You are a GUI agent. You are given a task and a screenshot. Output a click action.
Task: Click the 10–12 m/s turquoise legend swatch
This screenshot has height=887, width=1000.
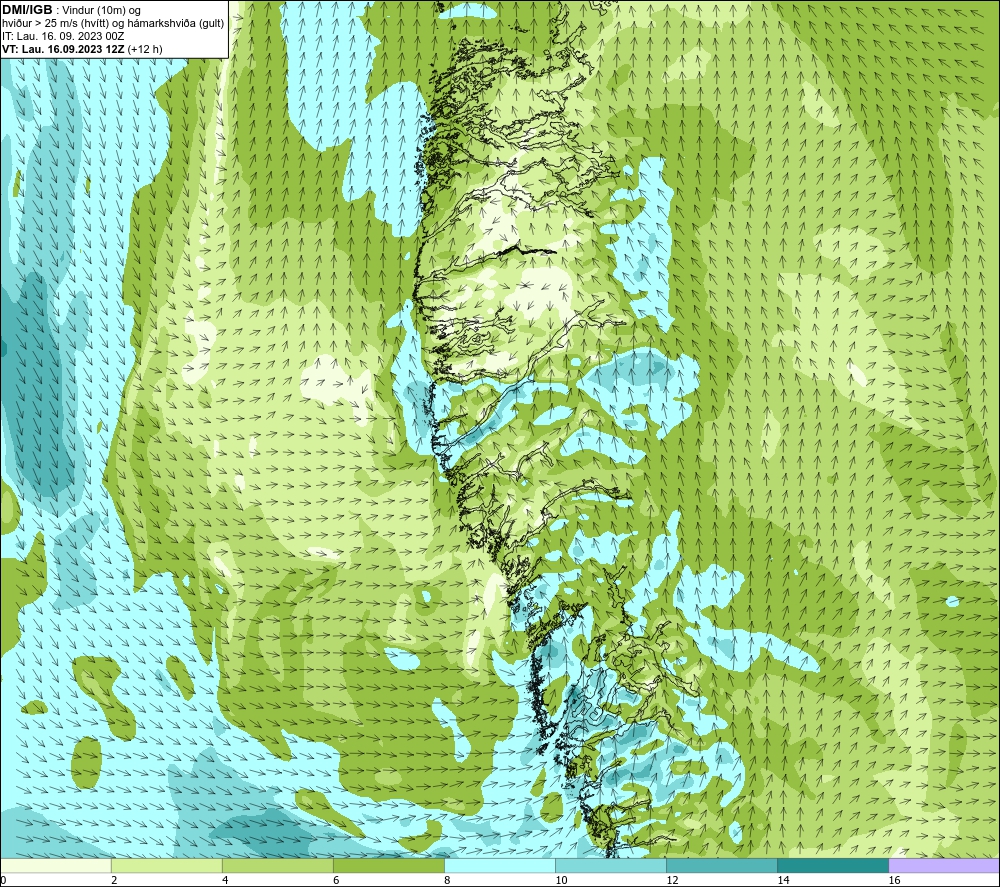point(610,865)
